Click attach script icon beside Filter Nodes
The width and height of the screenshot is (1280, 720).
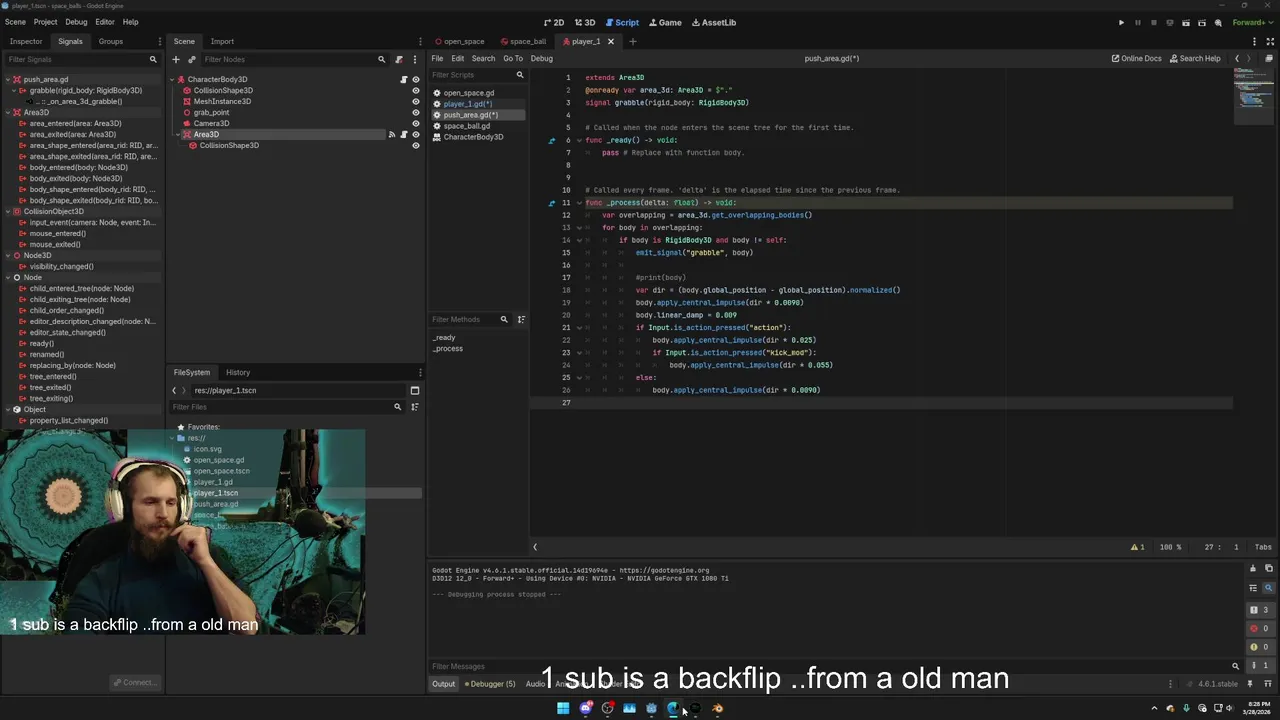(x=399, y=59)
